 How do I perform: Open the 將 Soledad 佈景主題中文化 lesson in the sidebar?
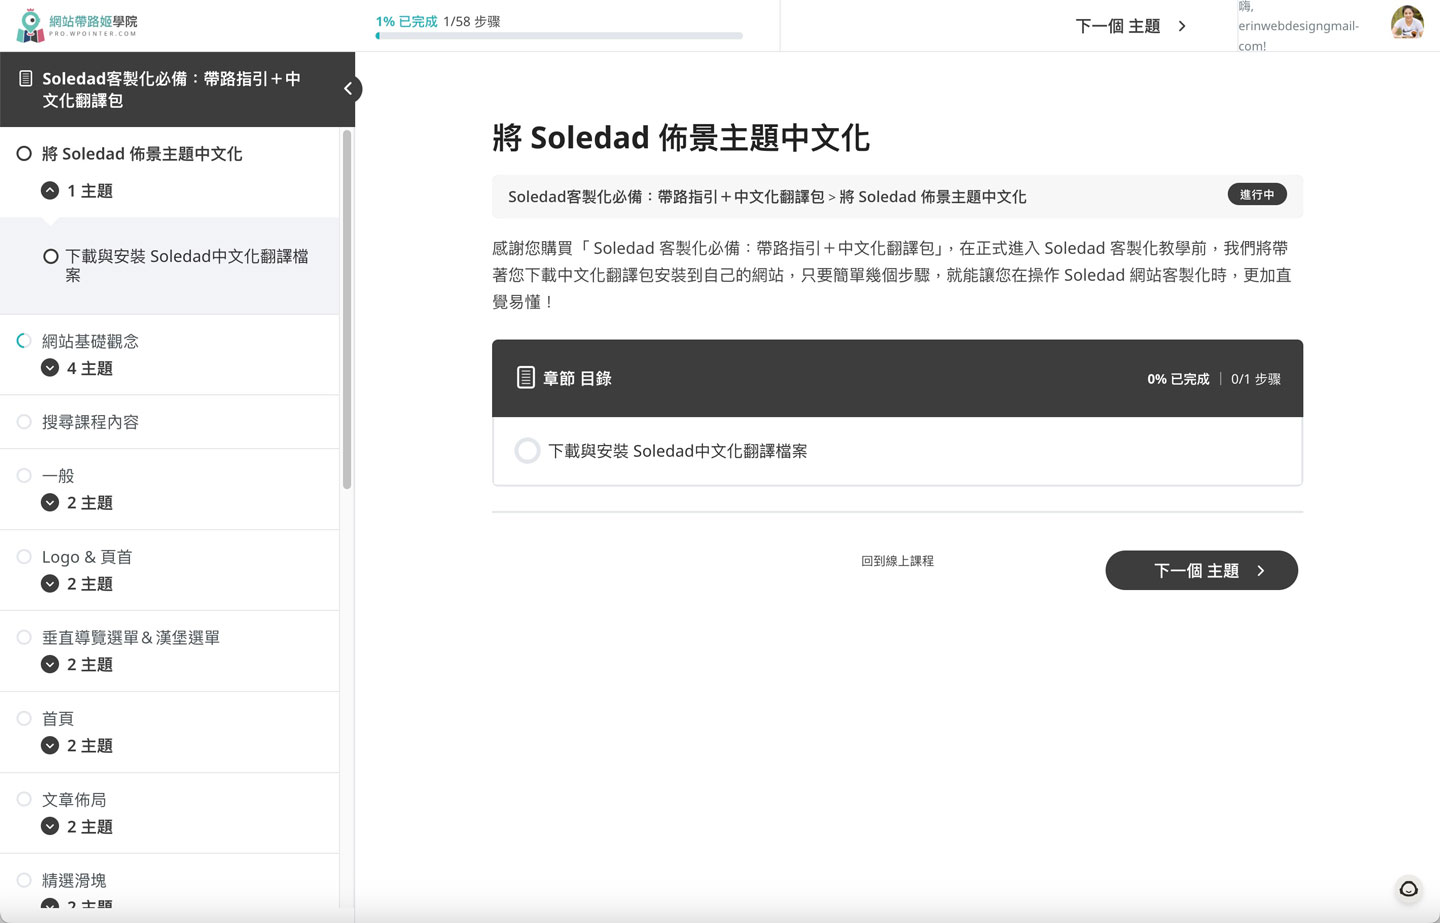142,154
